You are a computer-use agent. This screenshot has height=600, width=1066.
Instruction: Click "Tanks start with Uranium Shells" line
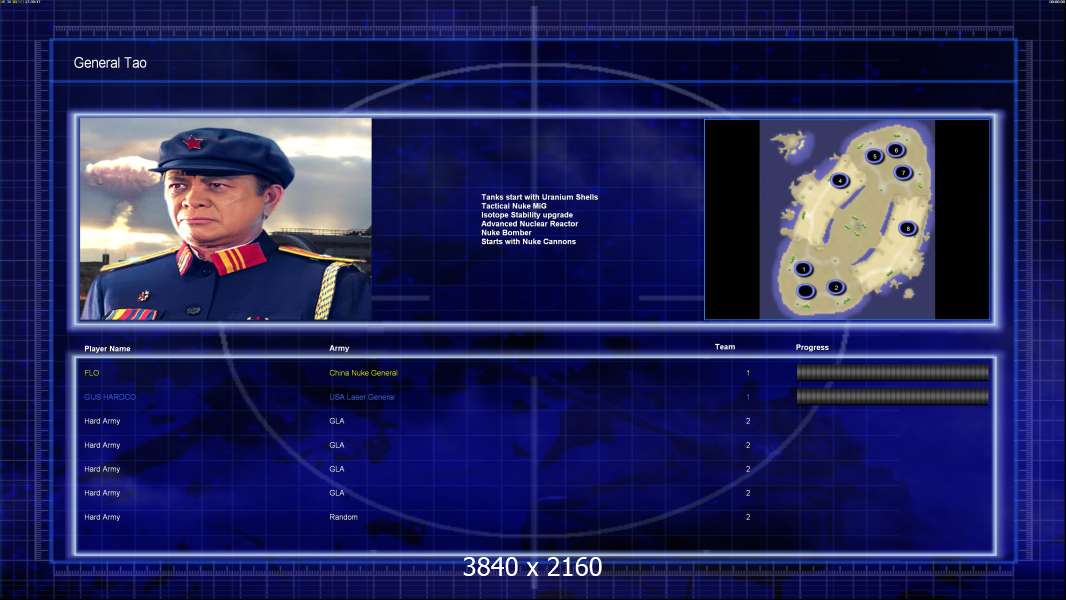click(540, 197)
